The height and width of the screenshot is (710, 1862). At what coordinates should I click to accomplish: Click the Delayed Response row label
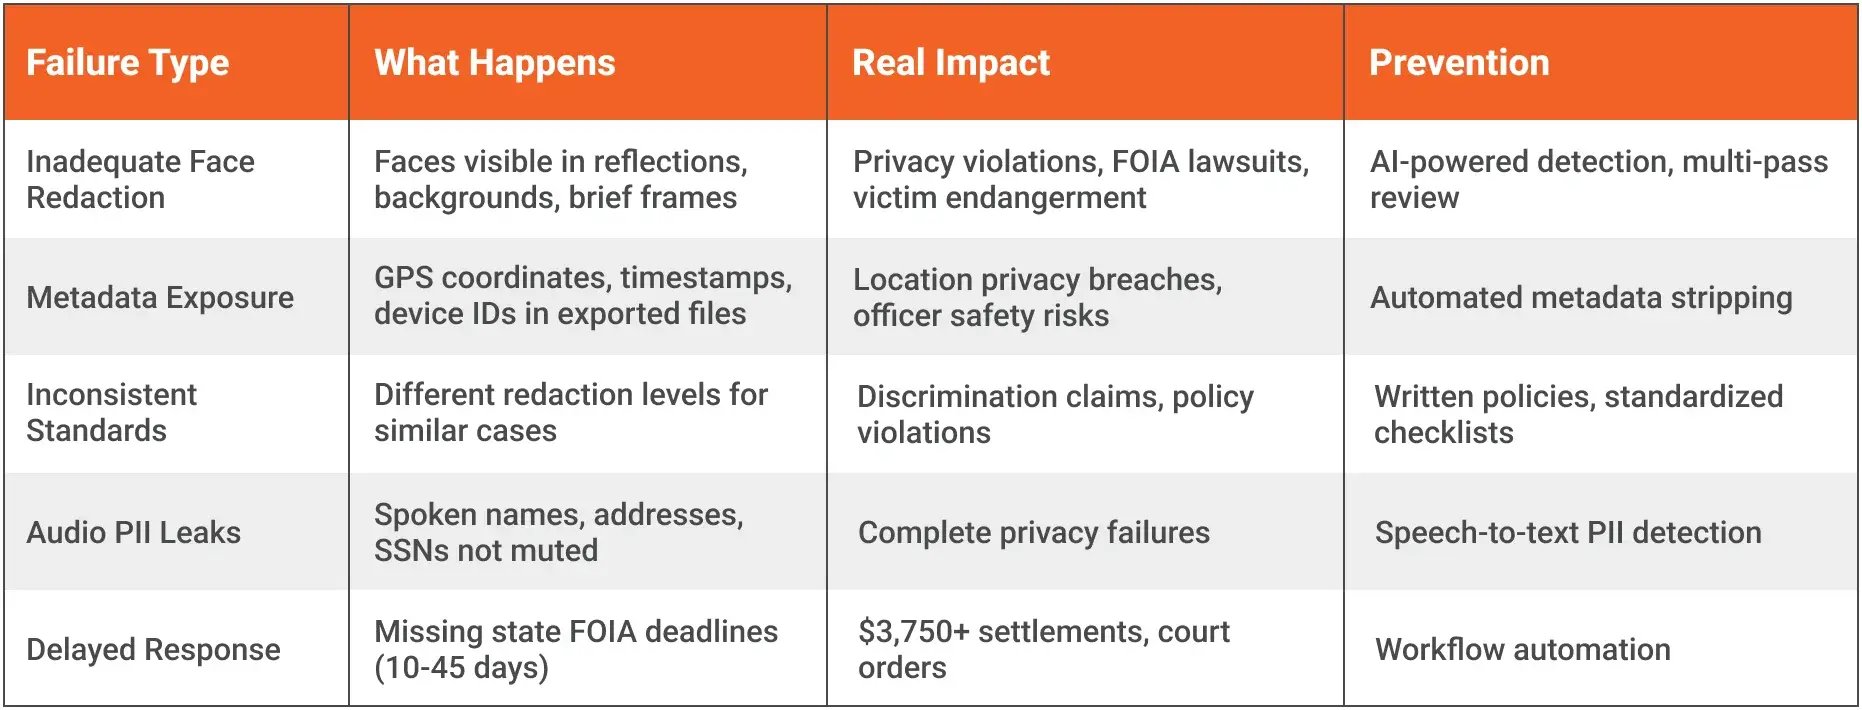(153, 649)
